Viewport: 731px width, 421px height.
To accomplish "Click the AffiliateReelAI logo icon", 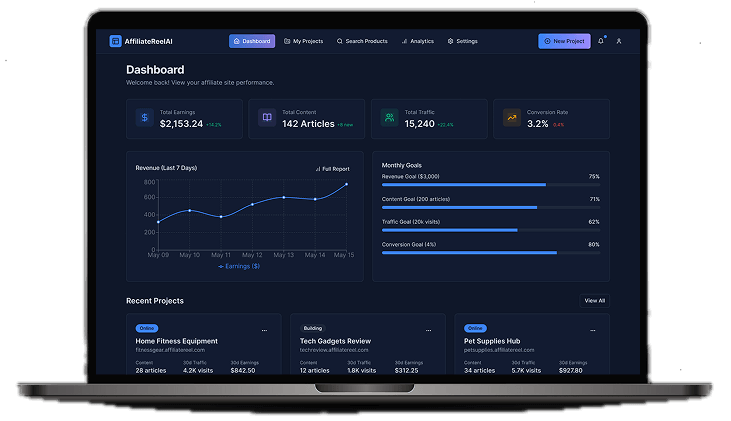I will [115, 41].
